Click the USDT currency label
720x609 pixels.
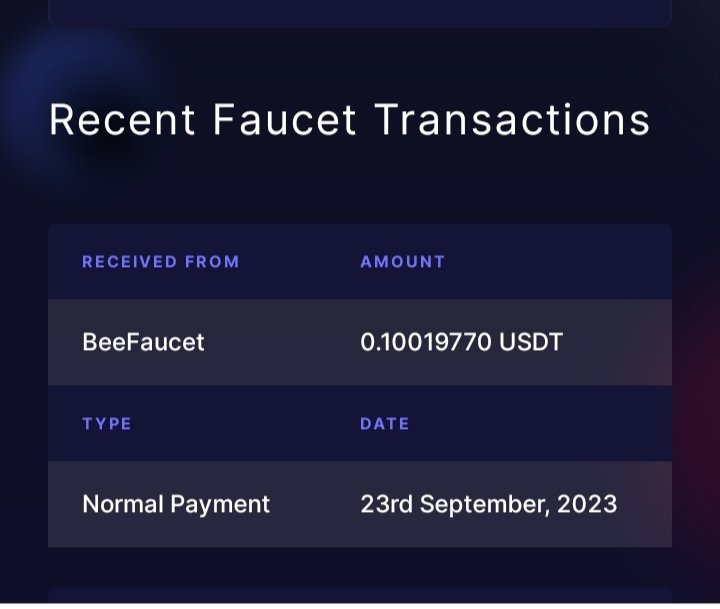pos(531,342)
